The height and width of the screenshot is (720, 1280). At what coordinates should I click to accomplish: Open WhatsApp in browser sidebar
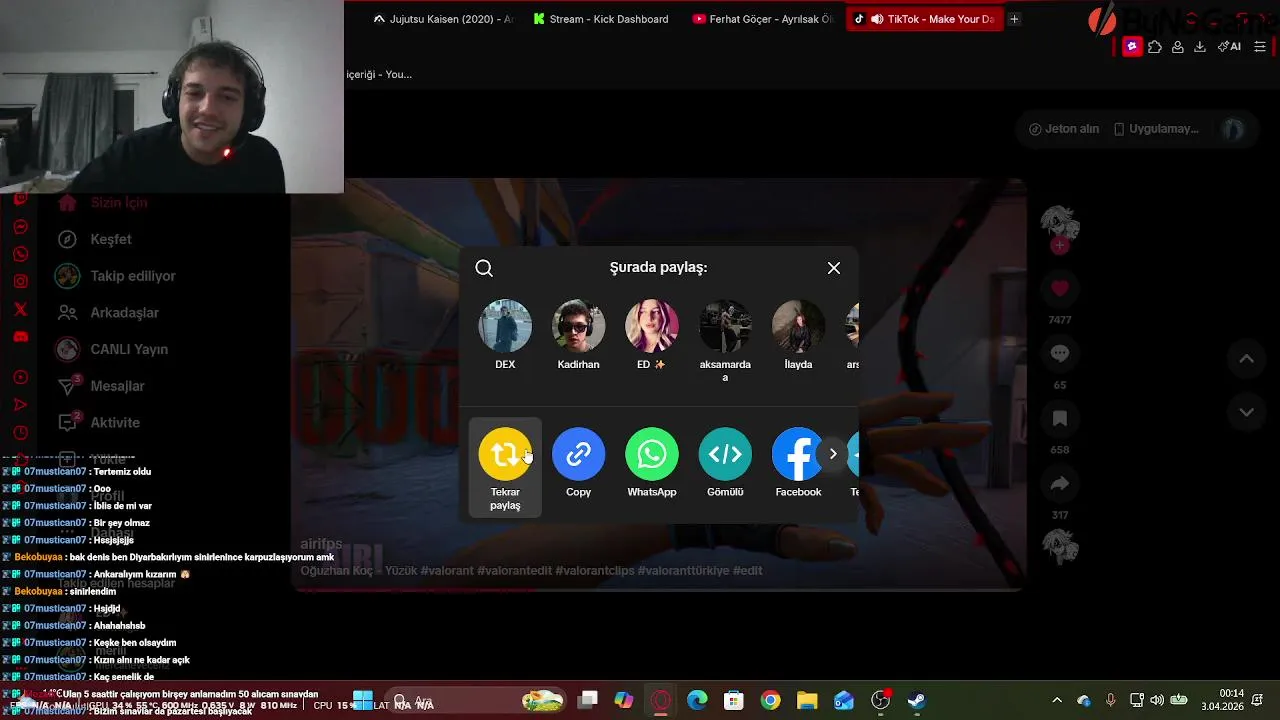(x=20, y=254)
